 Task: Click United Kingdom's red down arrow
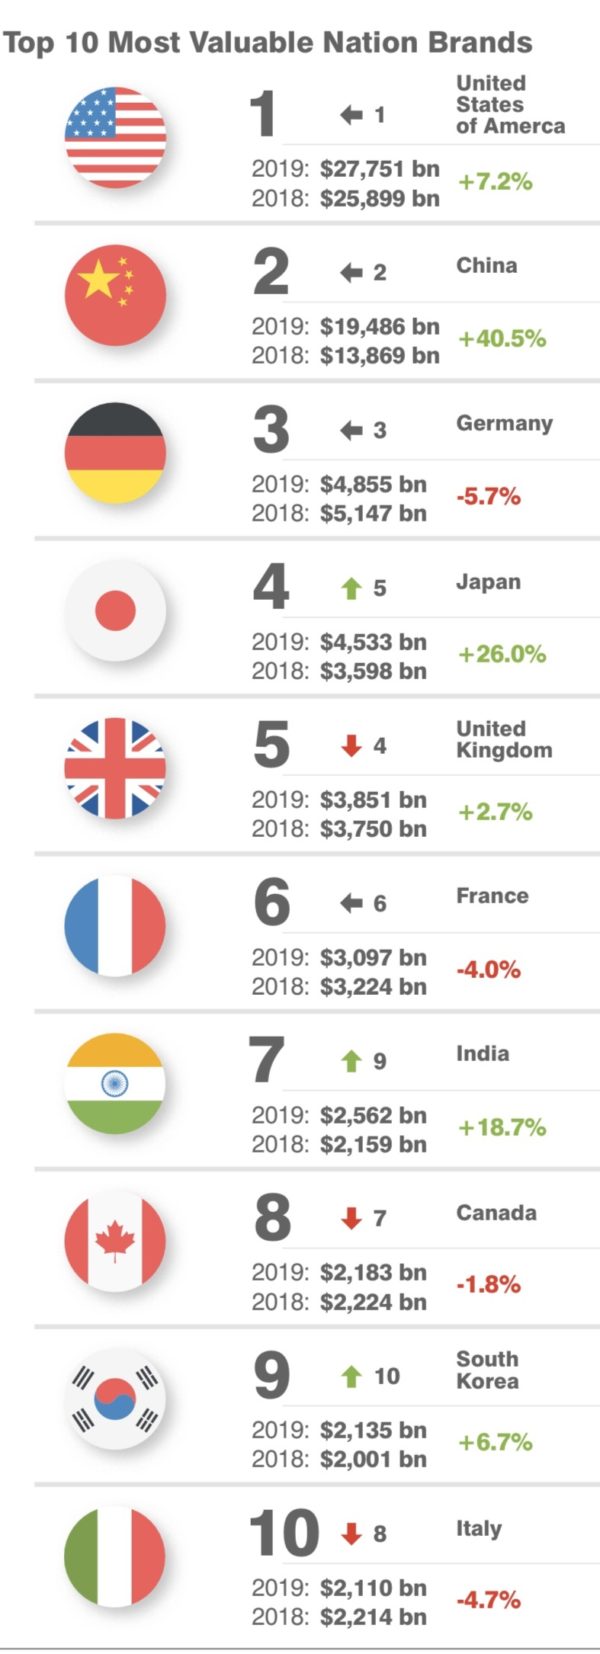pos(351,746)
